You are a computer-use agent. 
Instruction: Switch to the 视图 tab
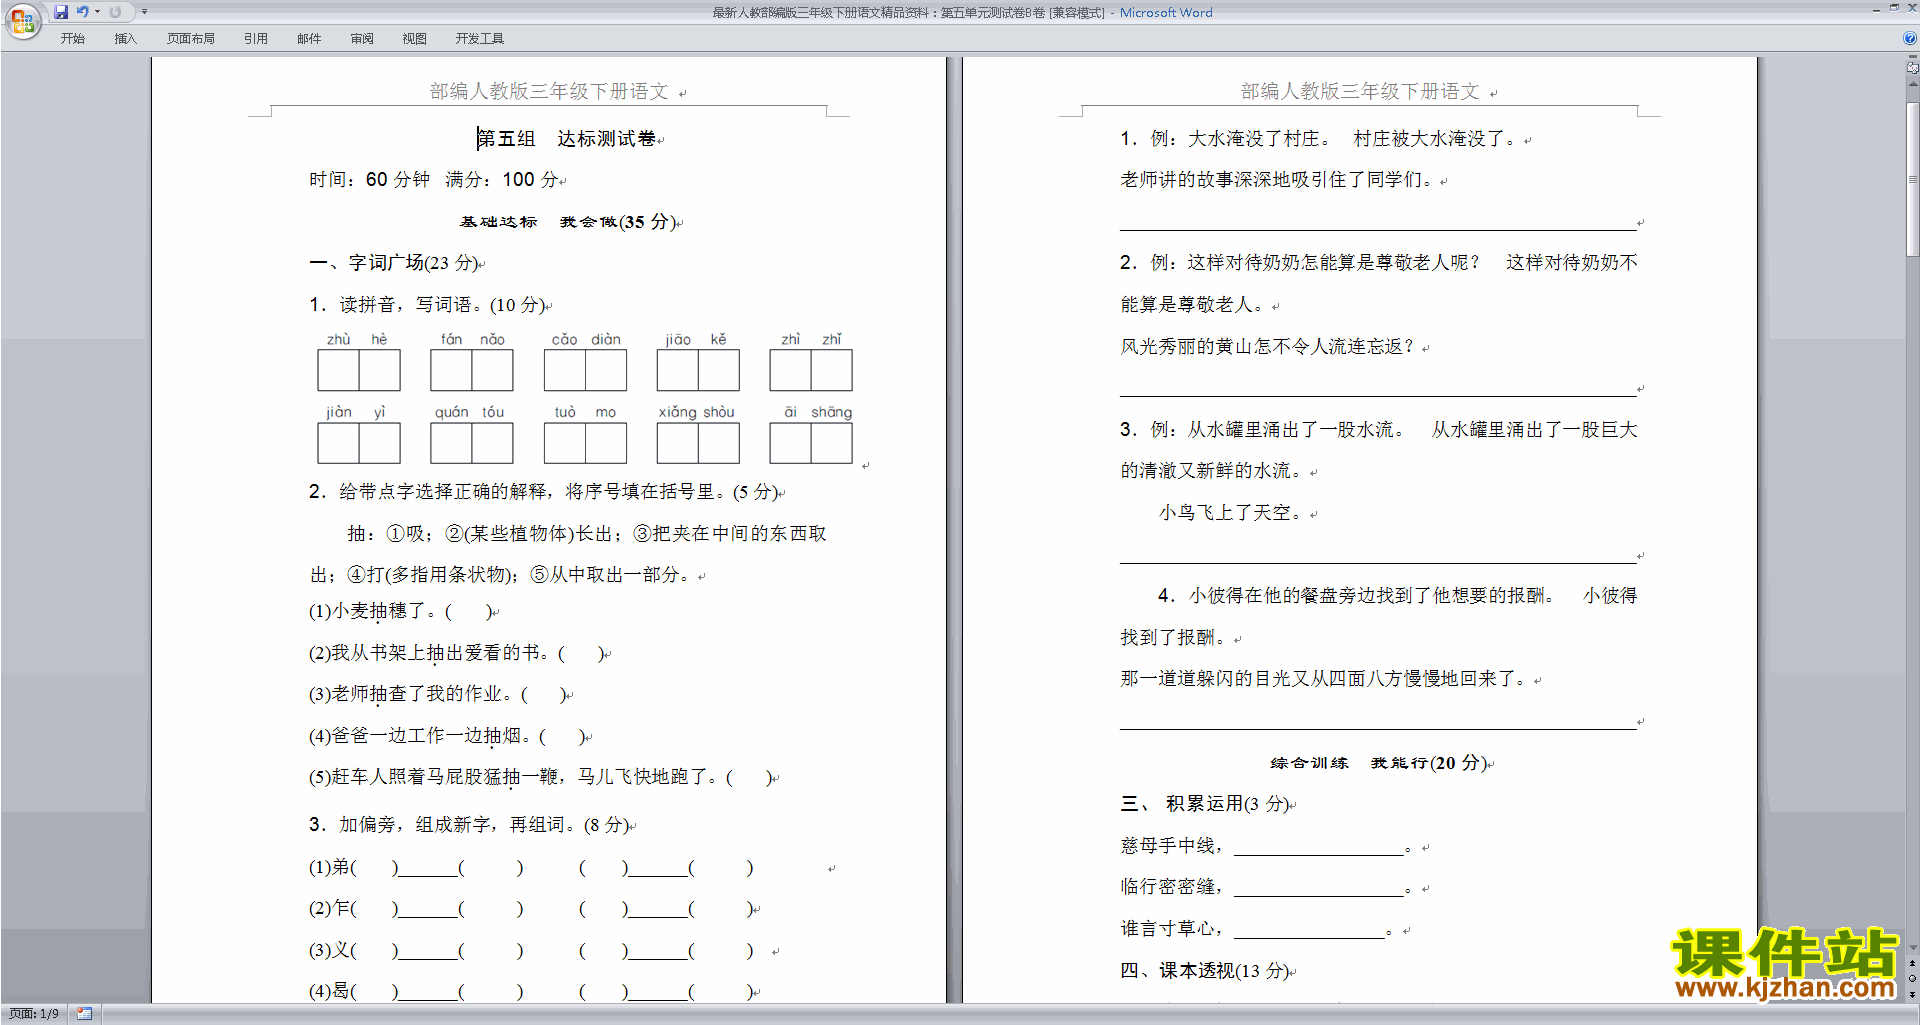click(x=414, y=39)
